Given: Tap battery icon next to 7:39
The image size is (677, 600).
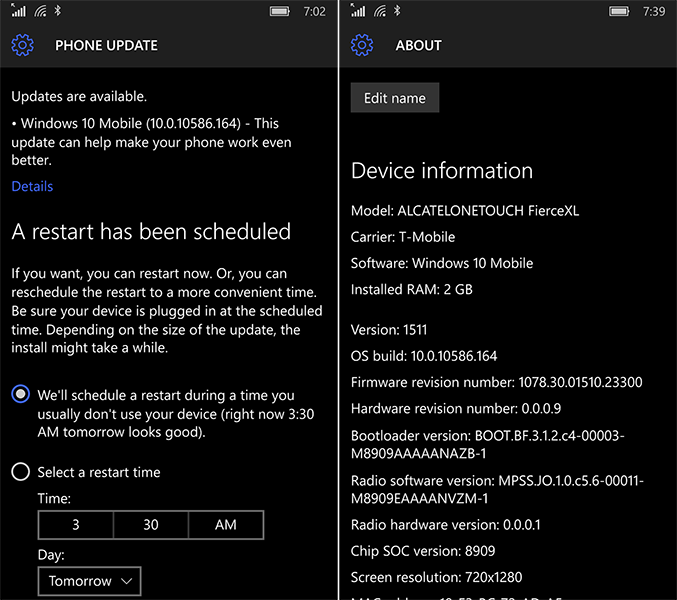Looking at the screenshot, I should pyautogui.click(x=619, y=11).
